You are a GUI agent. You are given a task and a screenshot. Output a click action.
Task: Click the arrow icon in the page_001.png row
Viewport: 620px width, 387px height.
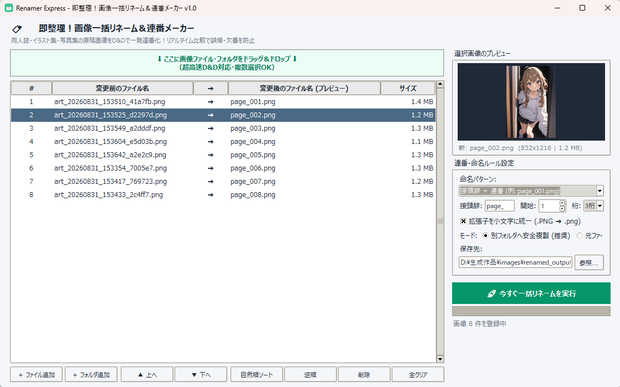(x=210, y=102)
